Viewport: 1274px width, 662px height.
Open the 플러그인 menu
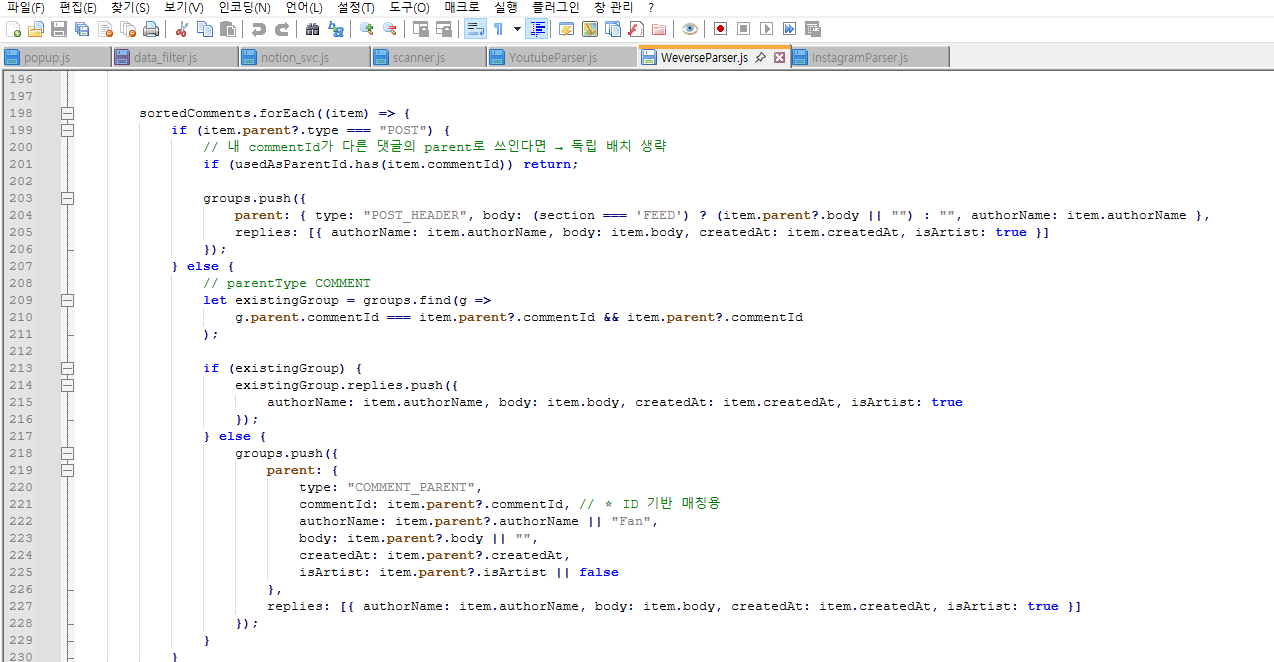click(555, 7)
